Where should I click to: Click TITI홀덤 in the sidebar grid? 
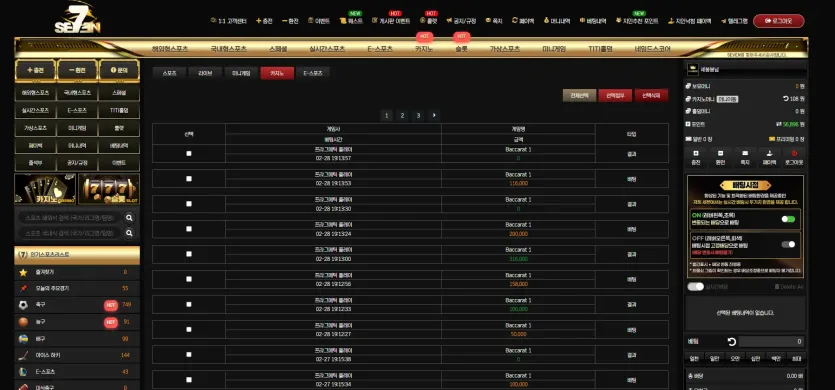tap(119, 110)
